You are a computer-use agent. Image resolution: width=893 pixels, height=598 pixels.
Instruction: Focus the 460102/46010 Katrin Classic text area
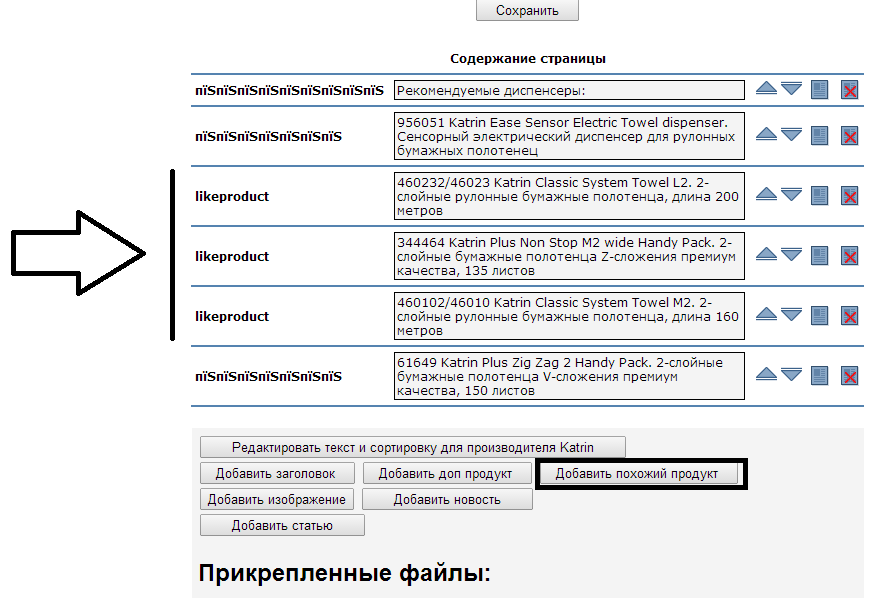569,316
